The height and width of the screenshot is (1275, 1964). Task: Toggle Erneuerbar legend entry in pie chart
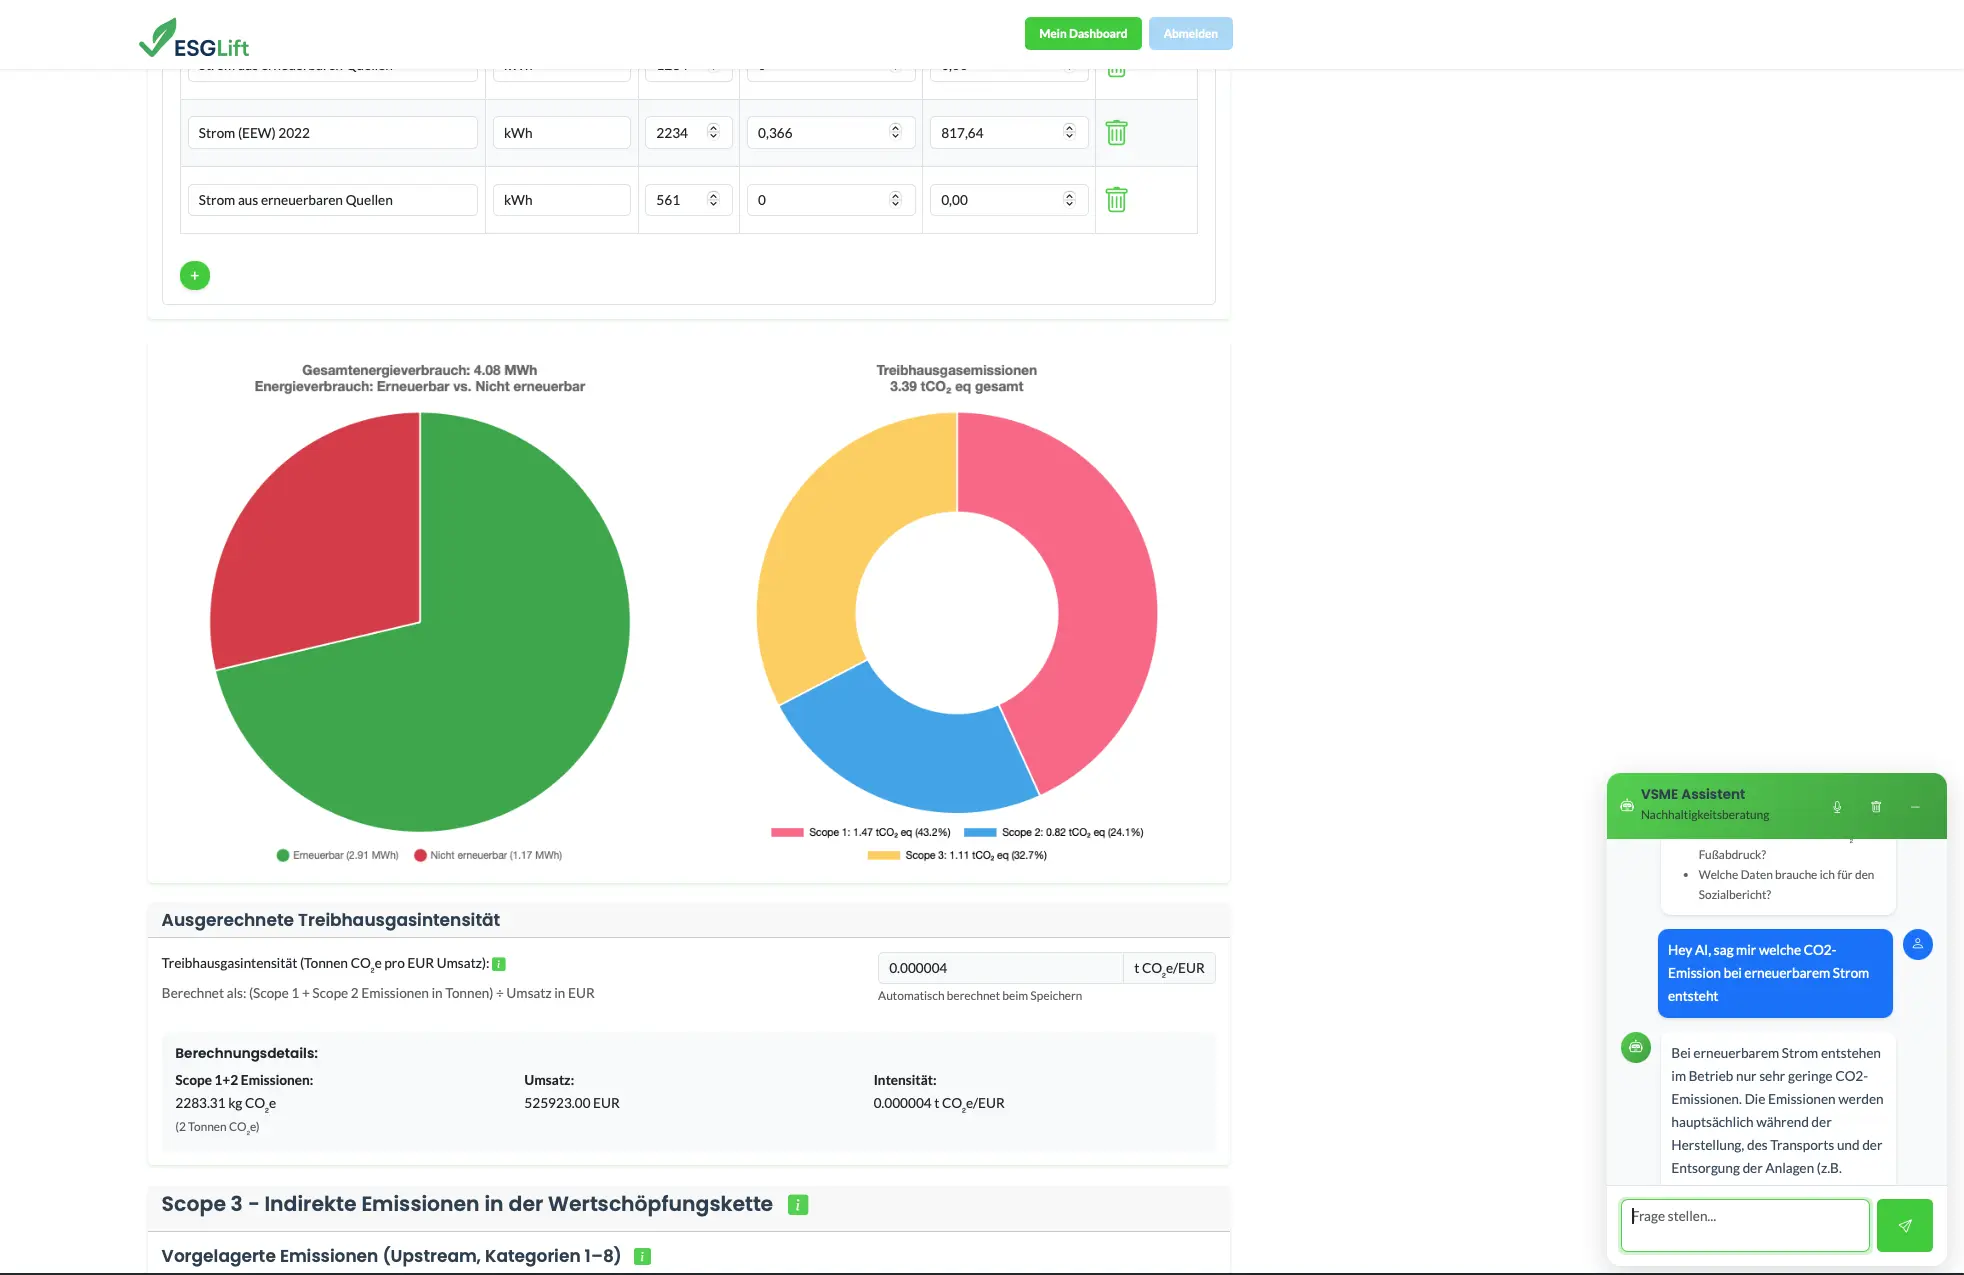click(338, 855)
